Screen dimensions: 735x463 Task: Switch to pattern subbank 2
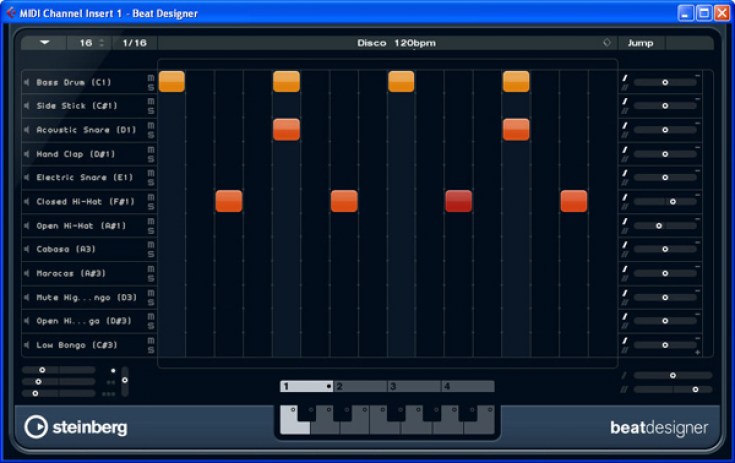click(360, 386)
